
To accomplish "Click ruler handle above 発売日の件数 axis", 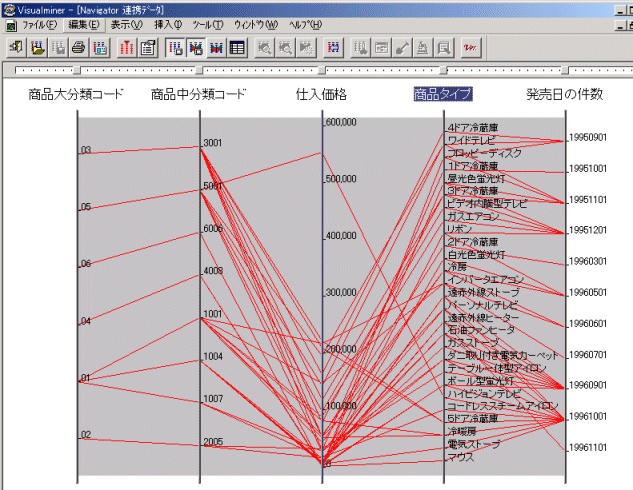I will click(x=565, y=71).
